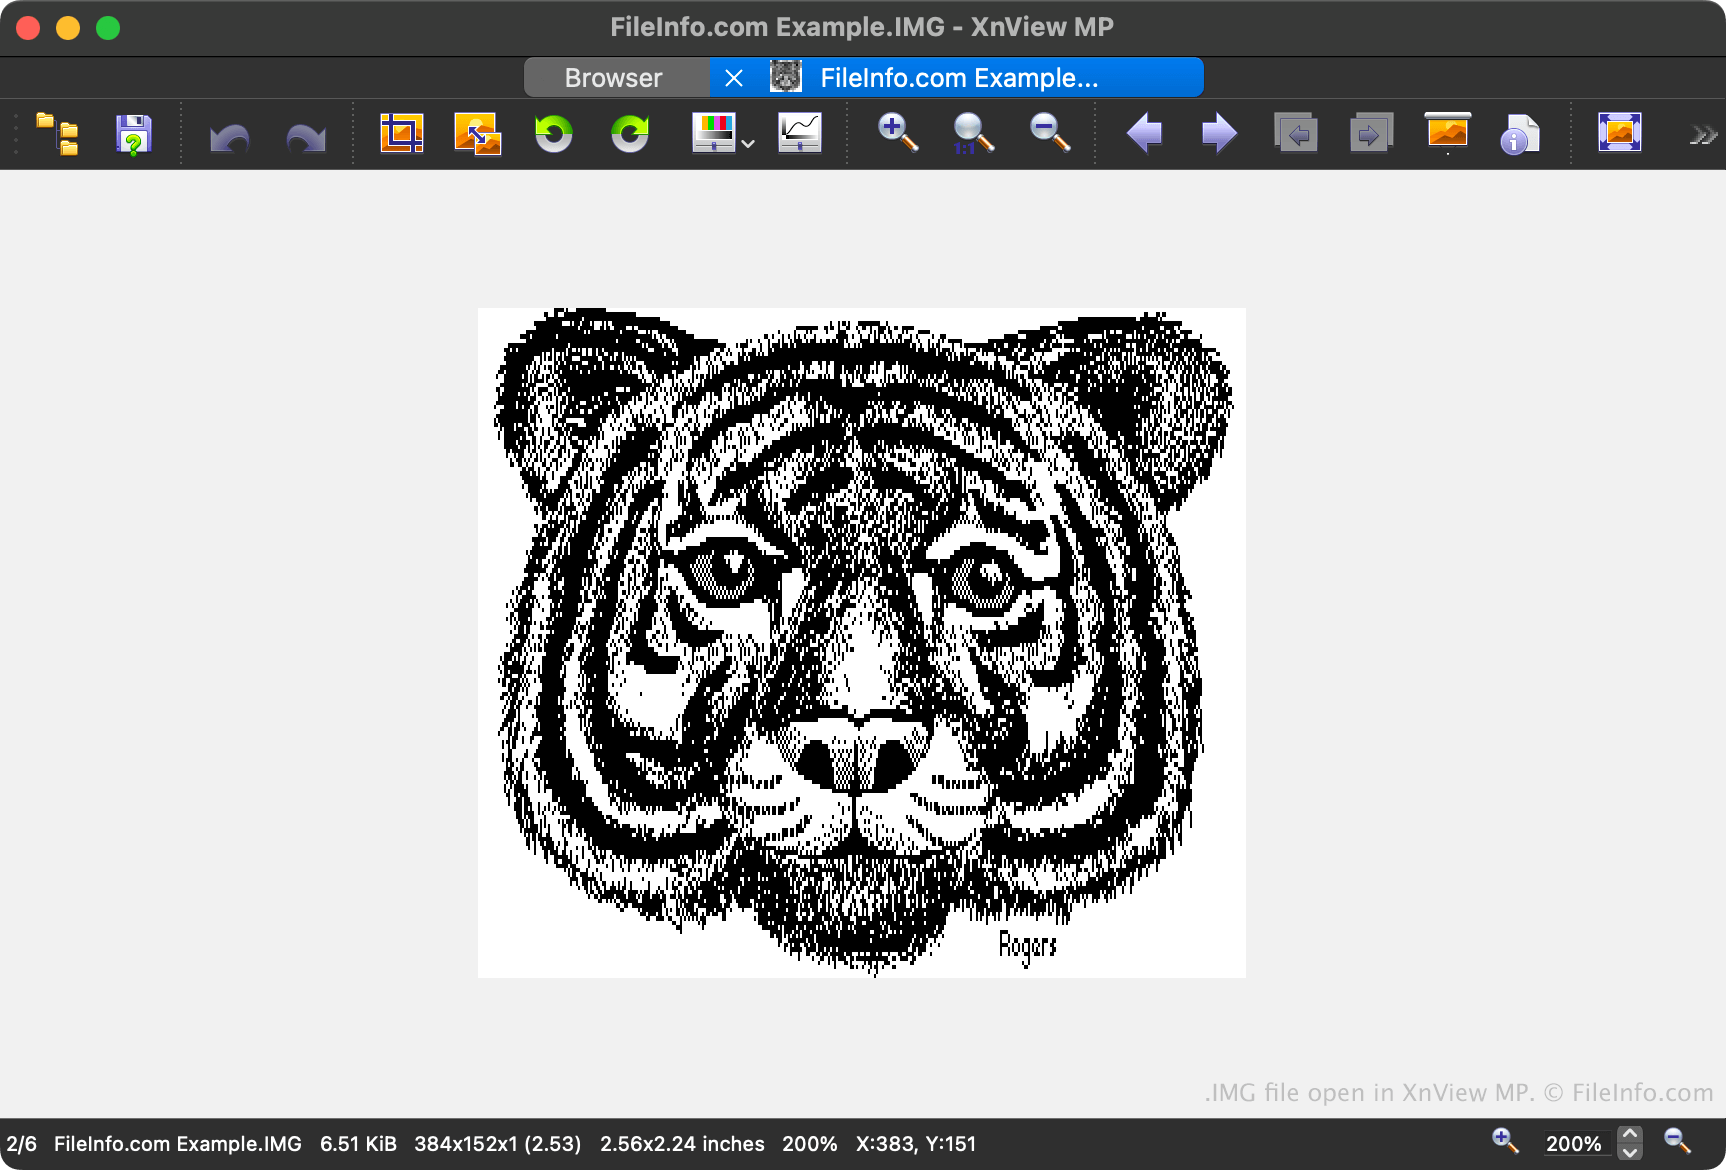Click the yellow minimize window button
The height and width of the screenshot is (1170, 1726).
pyautogui.click(x=68, y=28)
